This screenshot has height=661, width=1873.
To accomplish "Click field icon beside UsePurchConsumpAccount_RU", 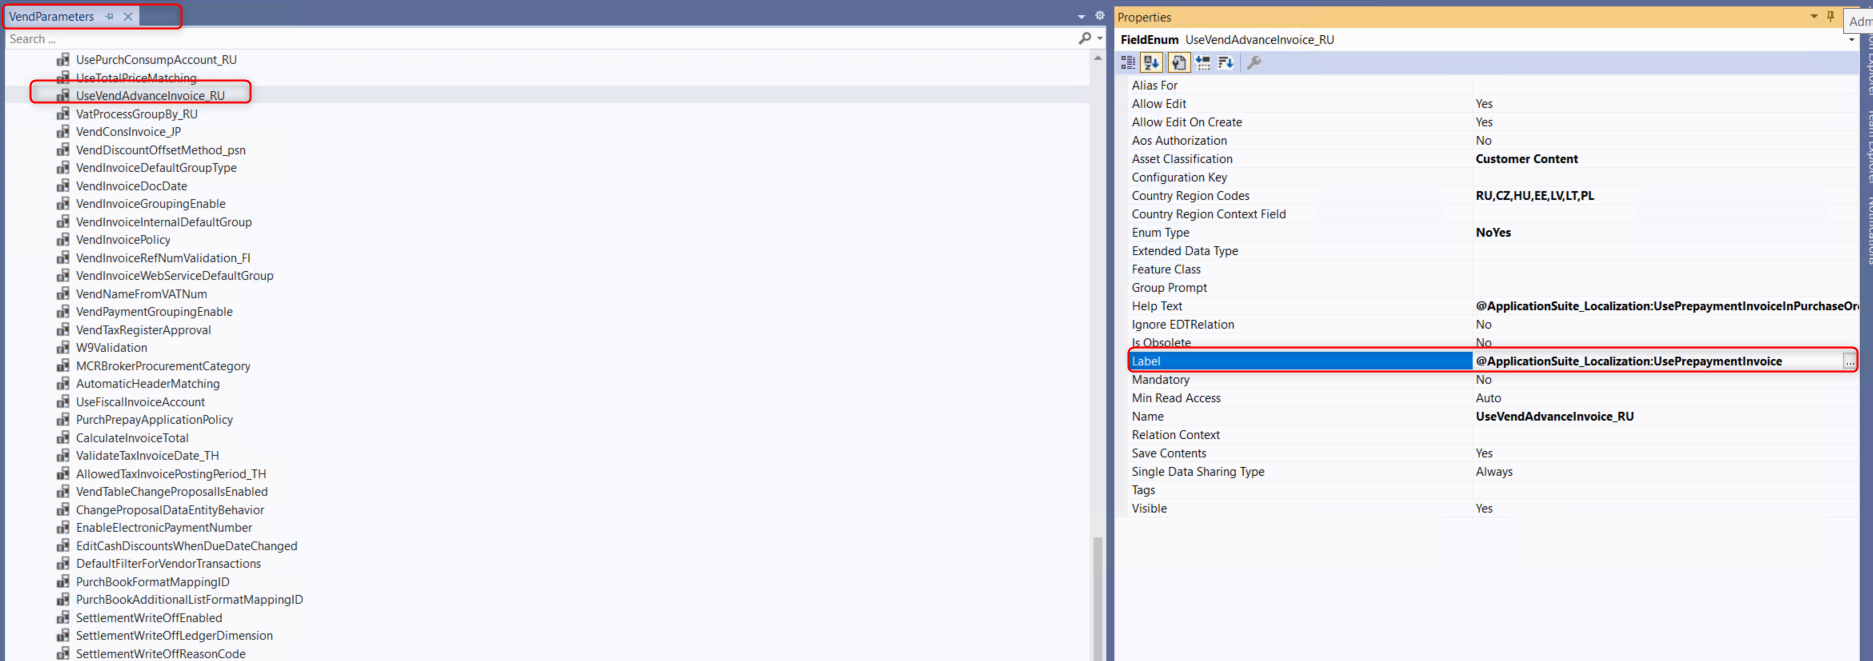I will [63, 60].
